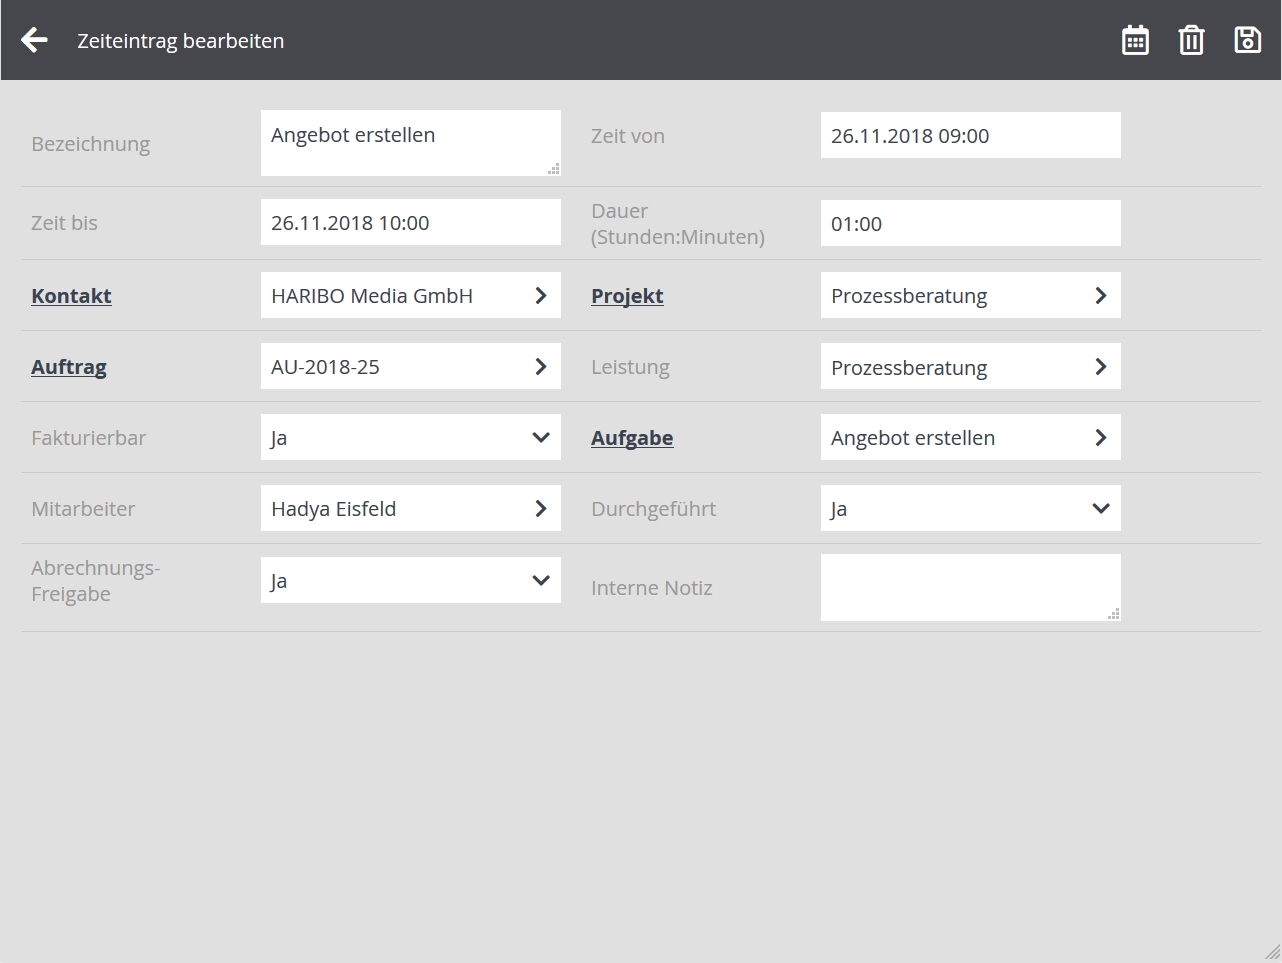Open the calendar icon in header

point(1135,40)
